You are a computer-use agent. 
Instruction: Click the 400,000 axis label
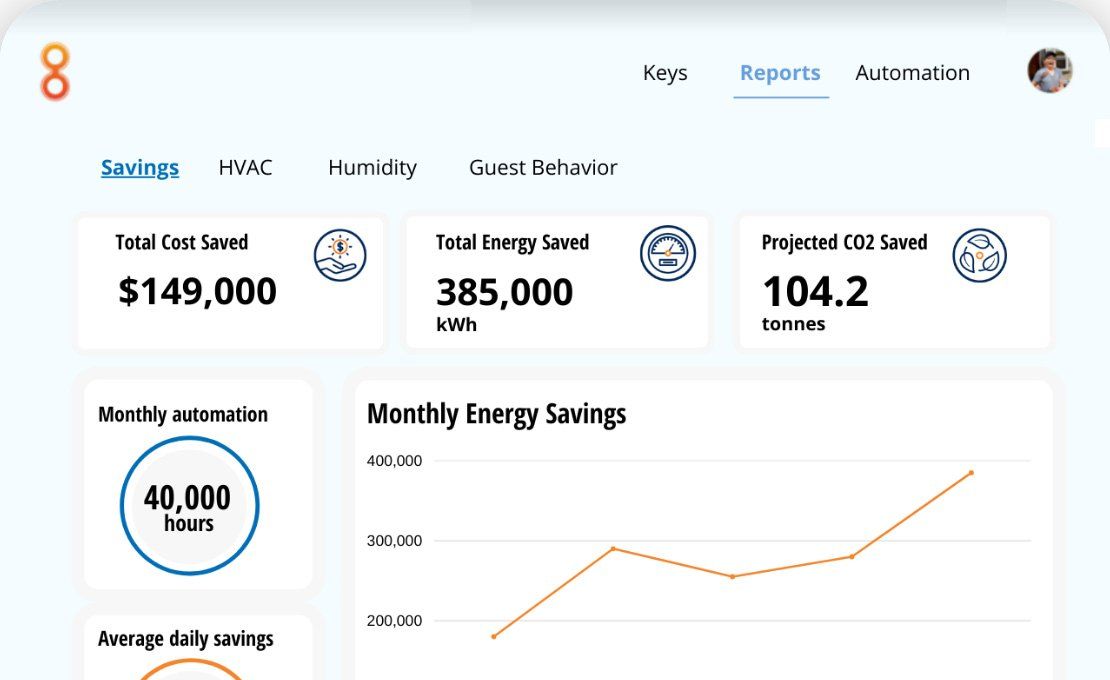click(394, 461)
